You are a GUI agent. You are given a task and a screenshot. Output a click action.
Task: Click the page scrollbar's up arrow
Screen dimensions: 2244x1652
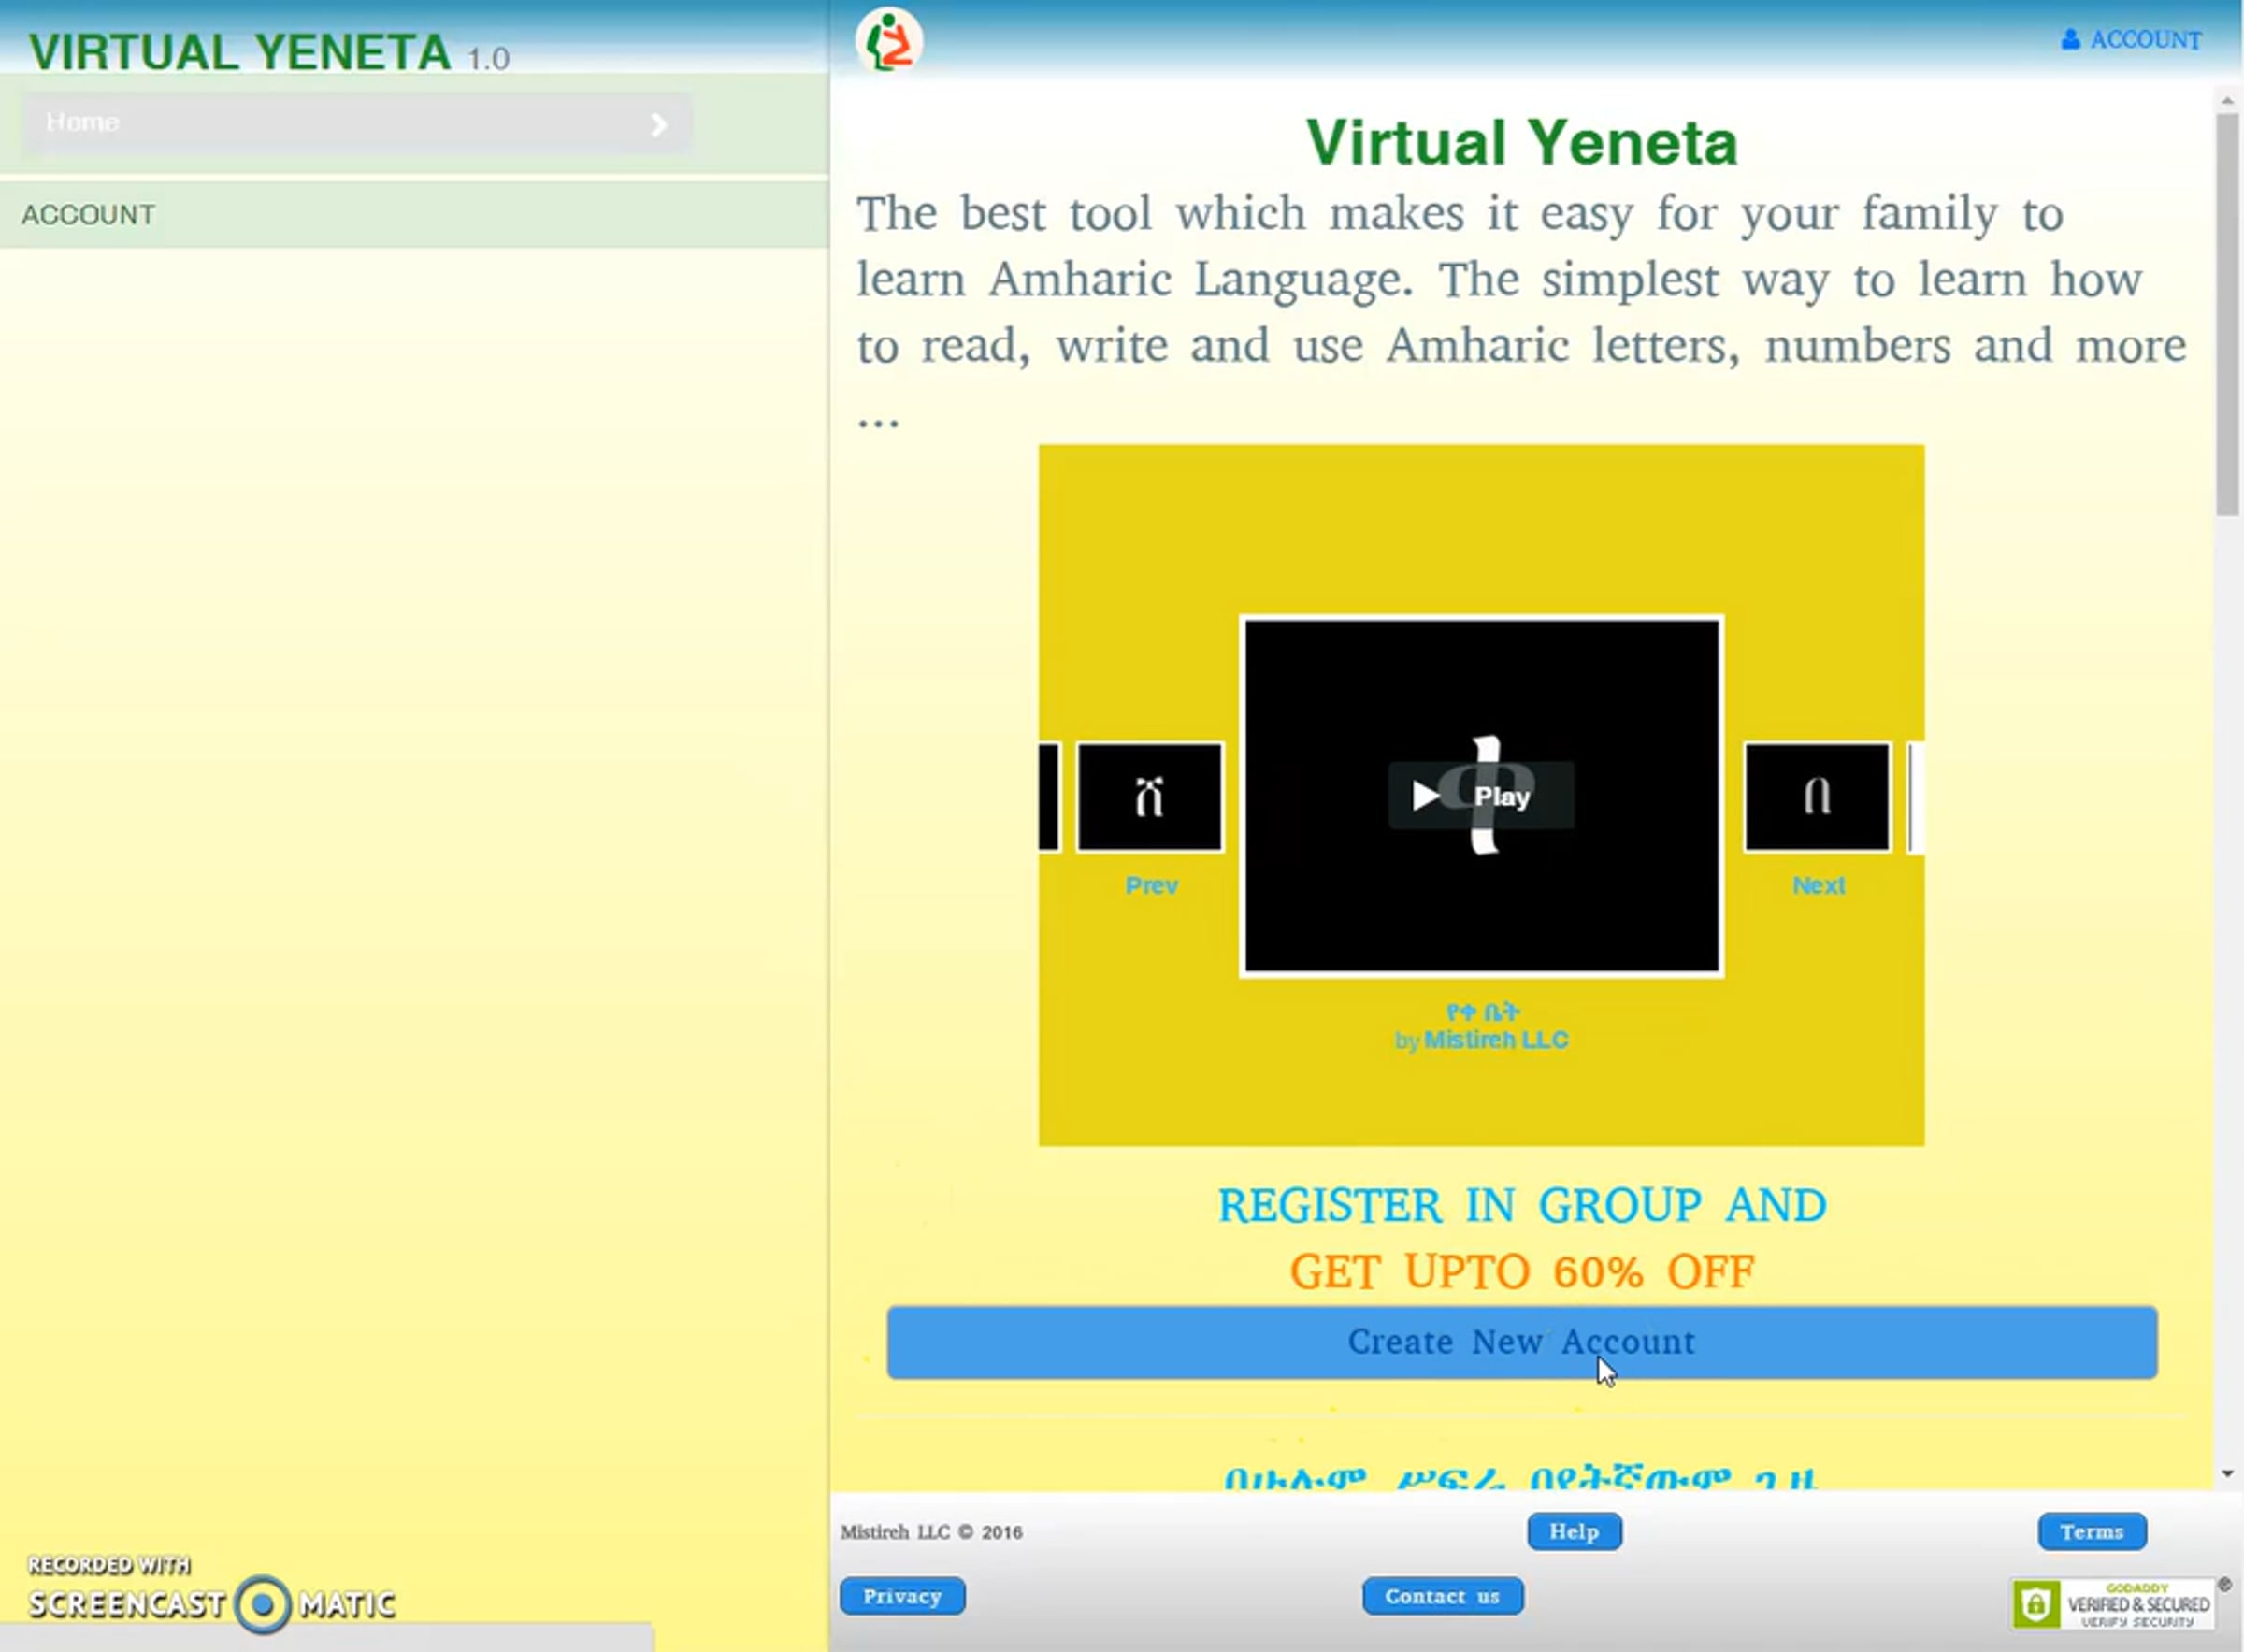2227,101
